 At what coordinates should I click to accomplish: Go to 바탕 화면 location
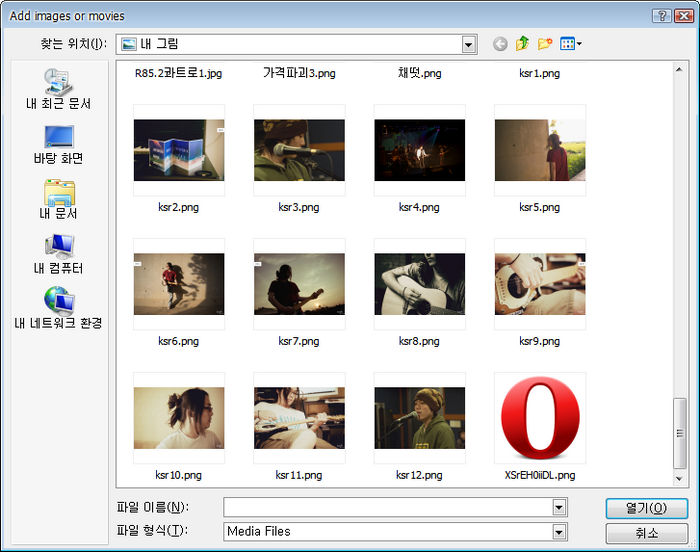pos(58,145)
